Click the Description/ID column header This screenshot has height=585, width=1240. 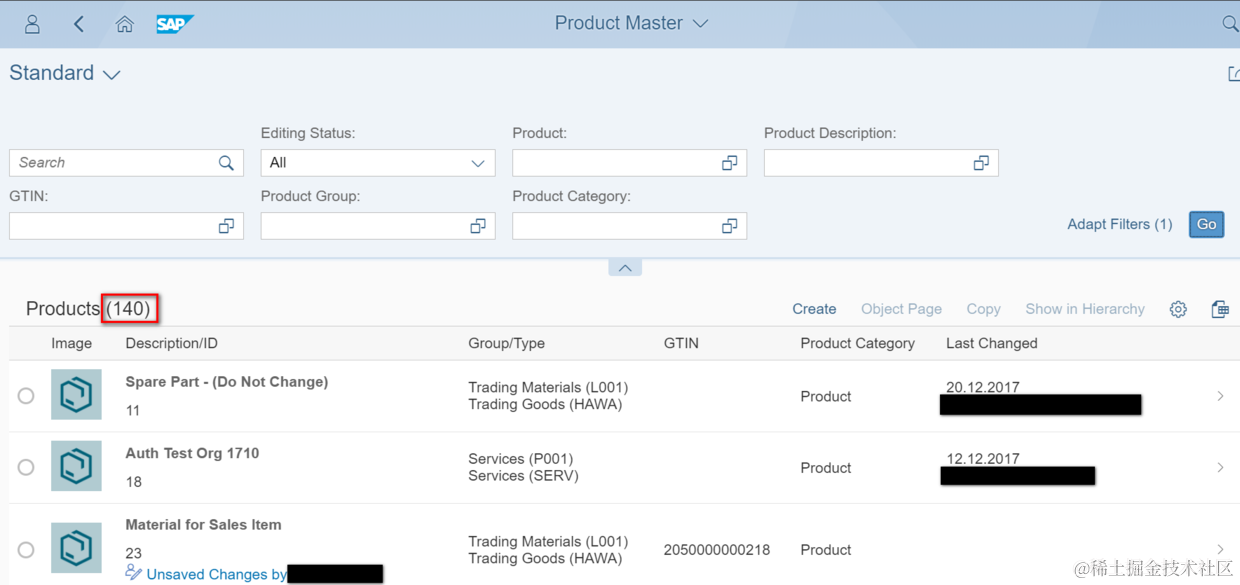tap(171, 343)
